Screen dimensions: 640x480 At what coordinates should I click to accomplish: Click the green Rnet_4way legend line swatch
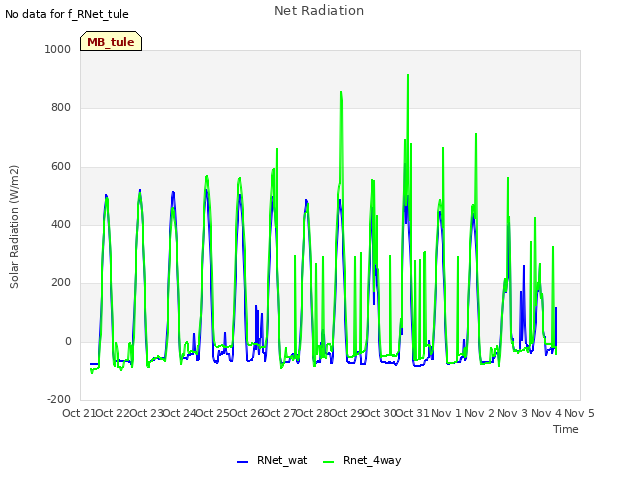point(328,462)
